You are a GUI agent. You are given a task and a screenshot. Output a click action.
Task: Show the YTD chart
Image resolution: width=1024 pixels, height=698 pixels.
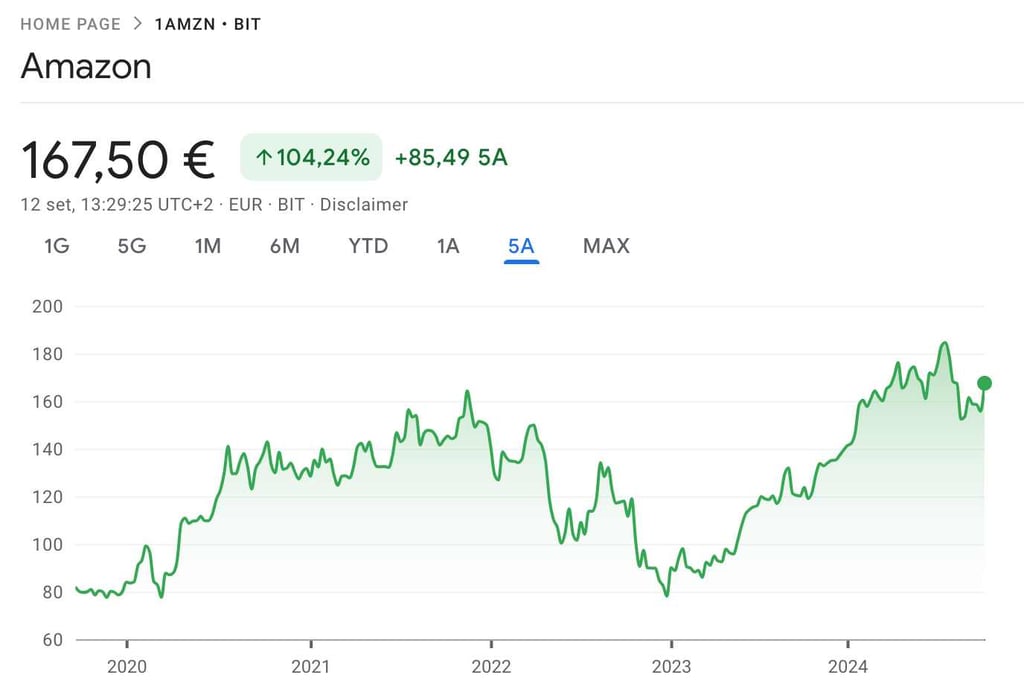(x=367, y=246)
